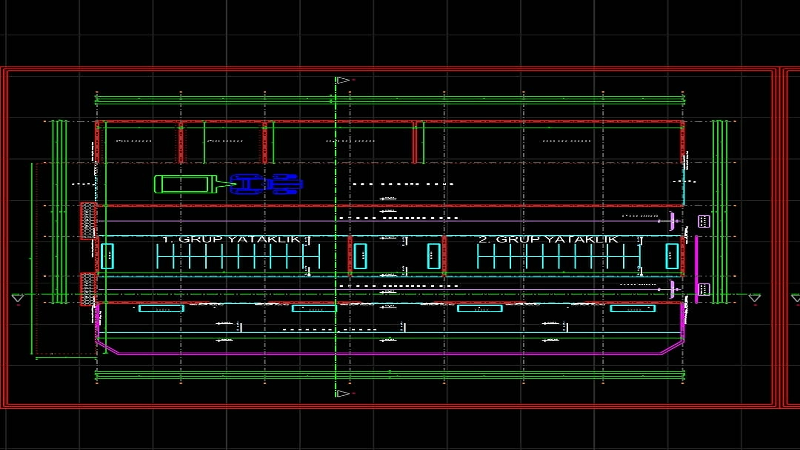Select the green dashed vertical center axis line
The height and width of the screenshot is (450, 800).
[335, 330]
